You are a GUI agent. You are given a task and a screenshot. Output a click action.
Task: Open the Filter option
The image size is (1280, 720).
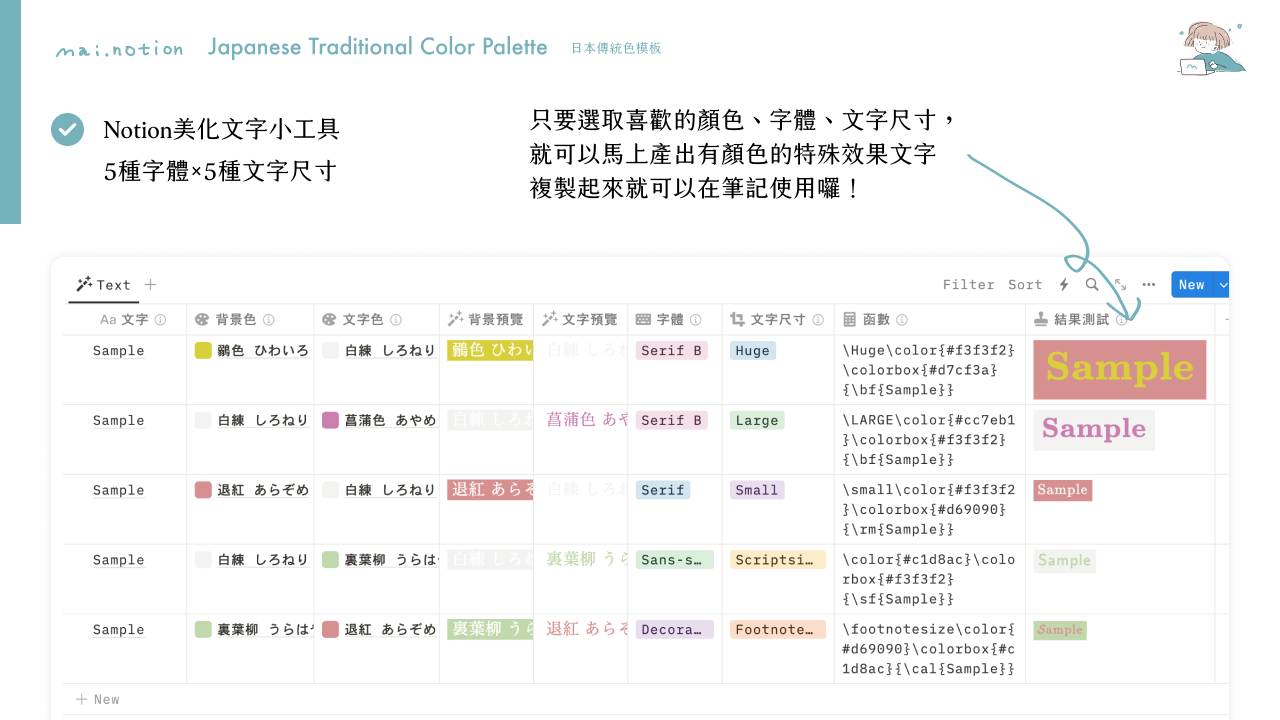(x=969, y=285)
